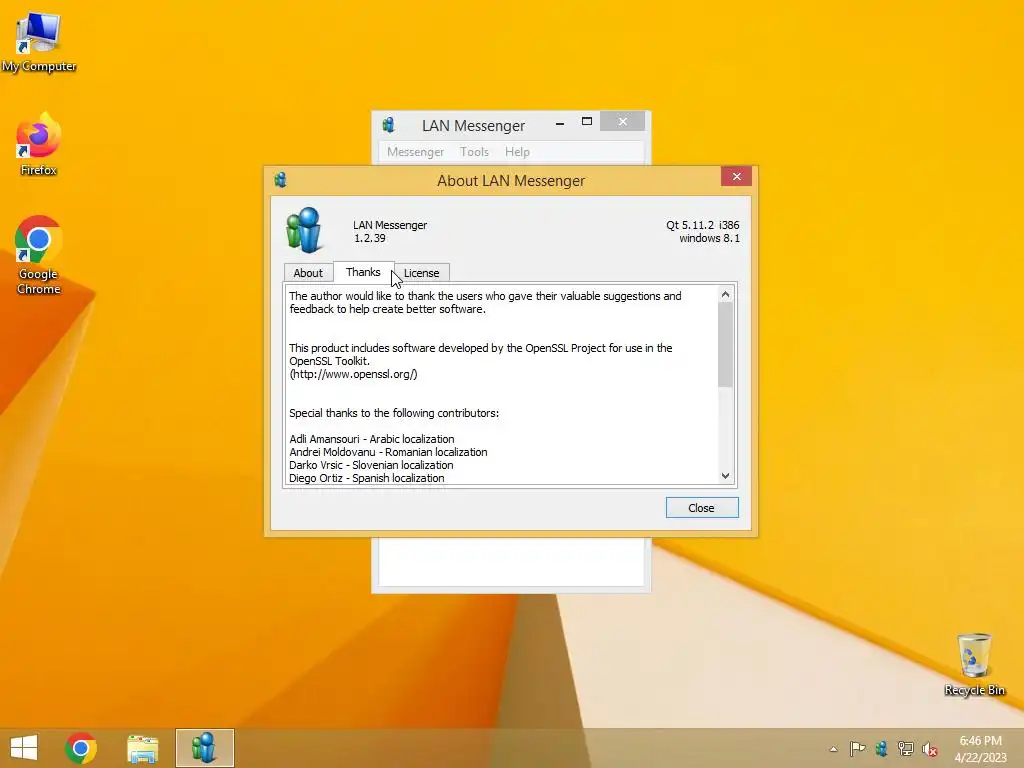Click the scroll down arrow in Thanks text
Screen dimensions: 1024x768
pyautogui.click(x=726, y=476)
